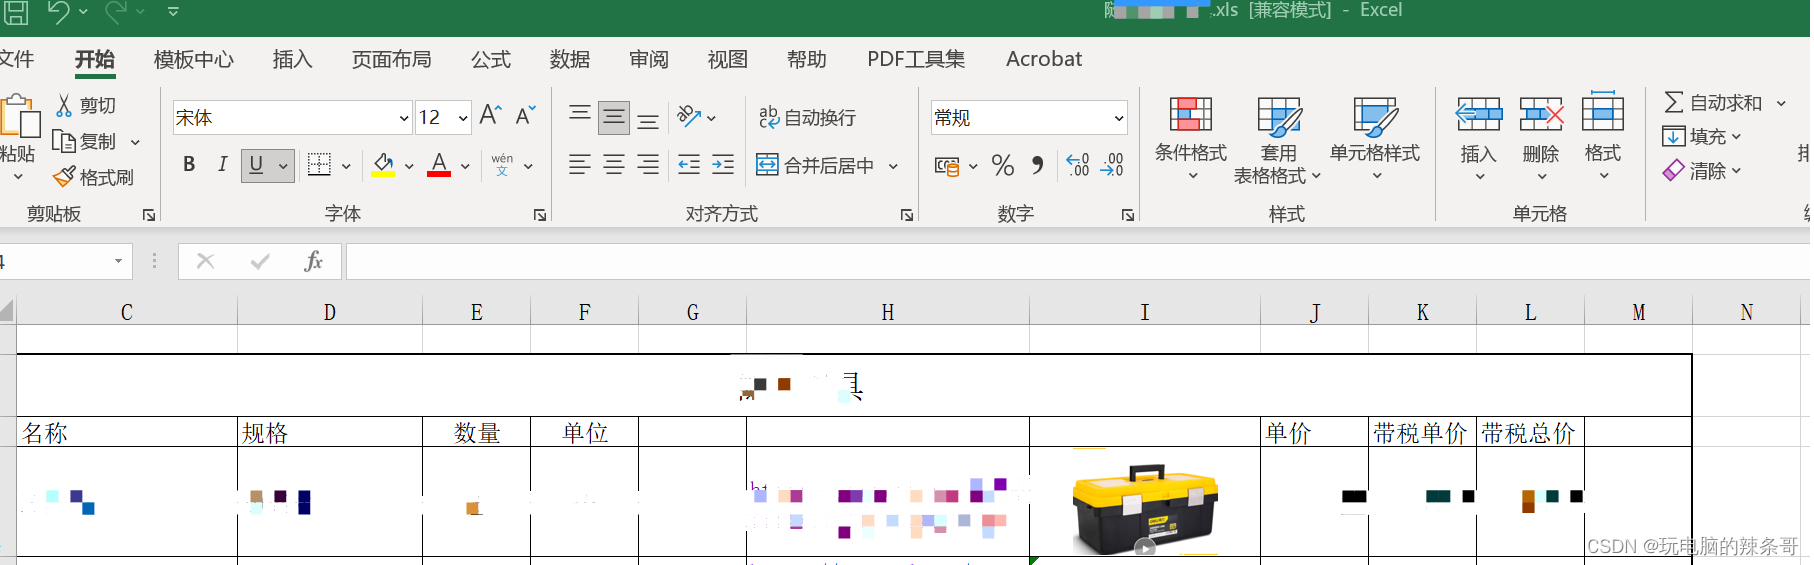Screen dimensions: 1814x565
Task: Decrease decimal places
Action: coord(1112,165)
